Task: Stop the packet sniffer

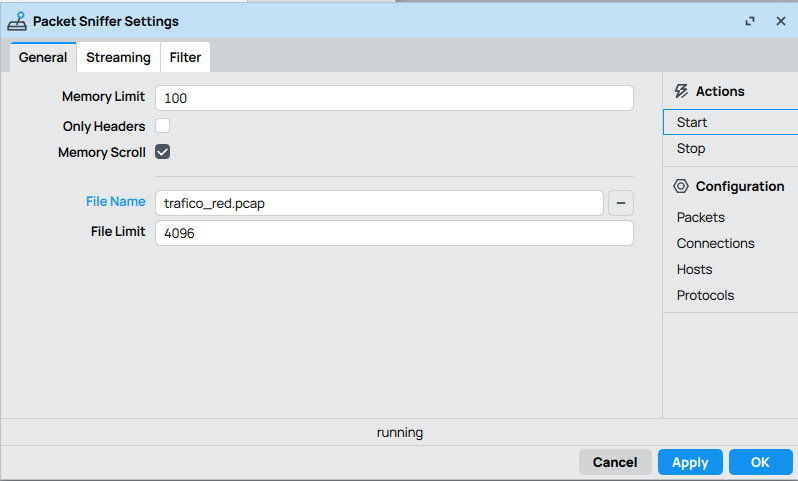Action: 691,148
